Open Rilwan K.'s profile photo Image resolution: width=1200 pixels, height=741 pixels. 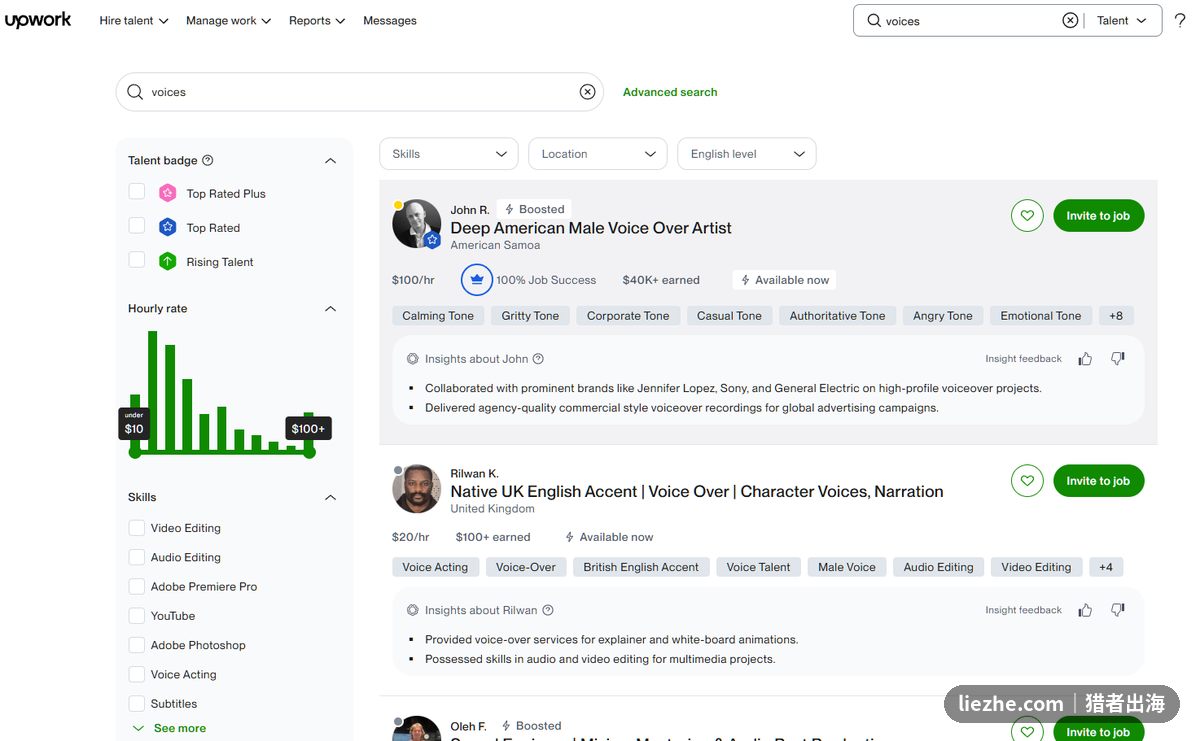(416, 489)
